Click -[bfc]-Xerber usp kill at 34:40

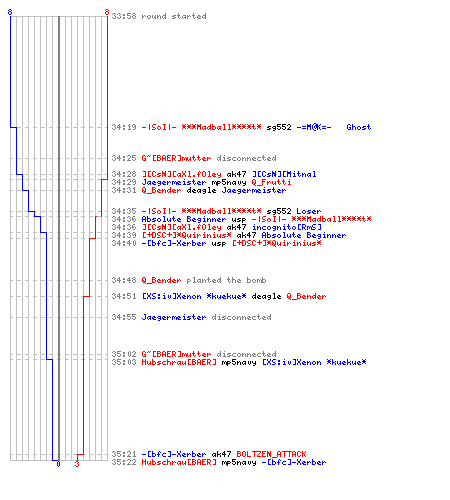(216, 243)
